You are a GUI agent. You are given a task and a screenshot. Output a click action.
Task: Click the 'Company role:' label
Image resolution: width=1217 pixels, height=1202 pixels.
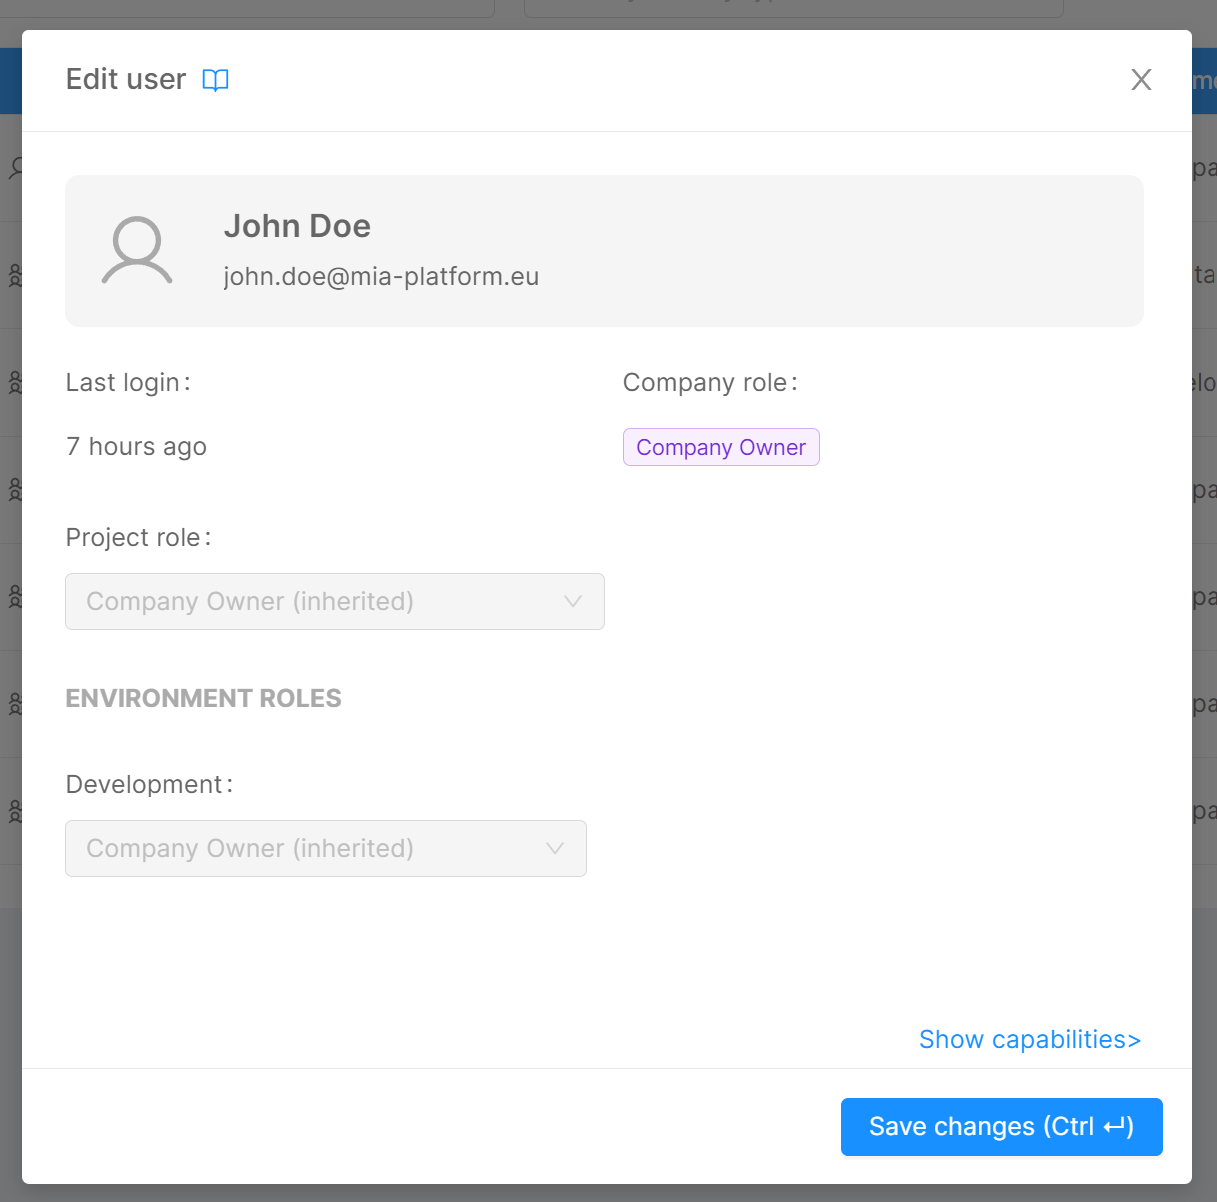[709, 383]
